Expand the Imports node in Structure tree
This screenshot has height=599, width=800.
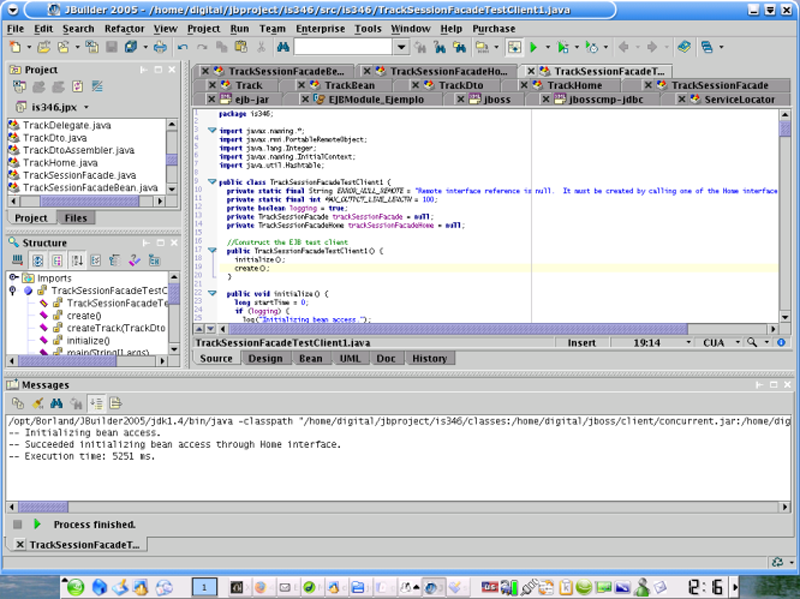[12, 278]
